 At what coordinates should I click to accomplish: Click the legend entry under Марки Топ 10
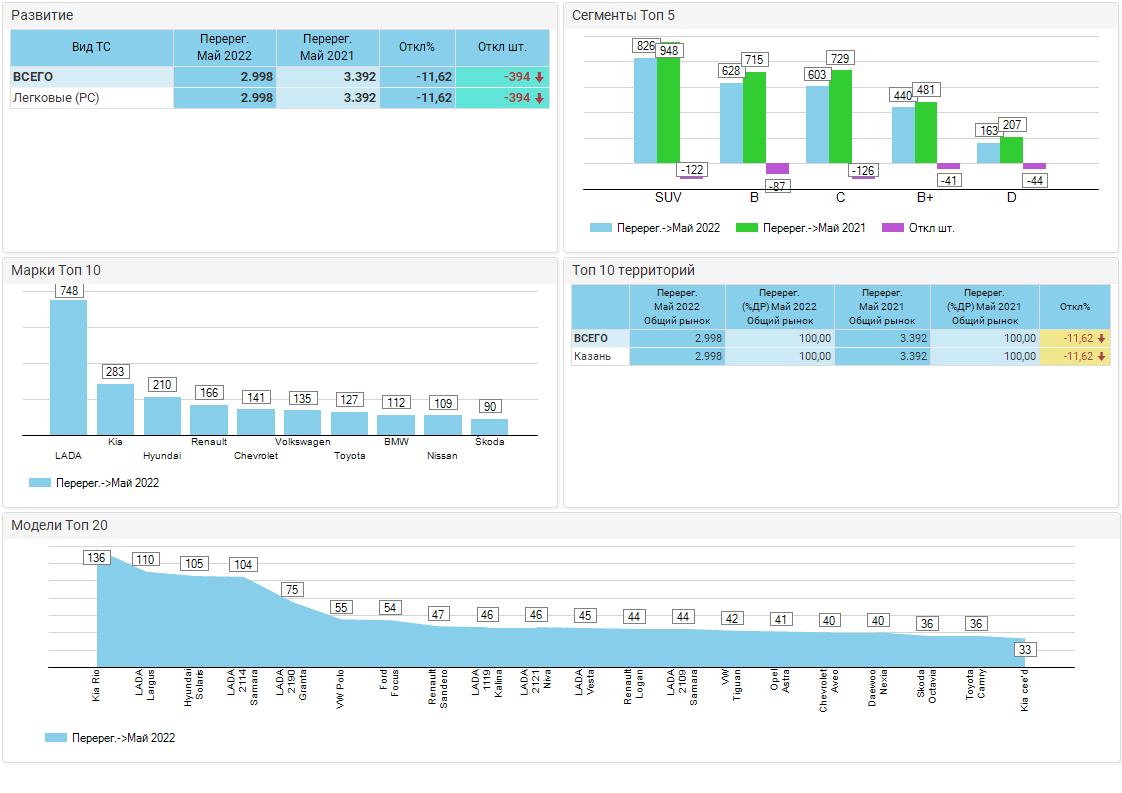coord(94,483)
